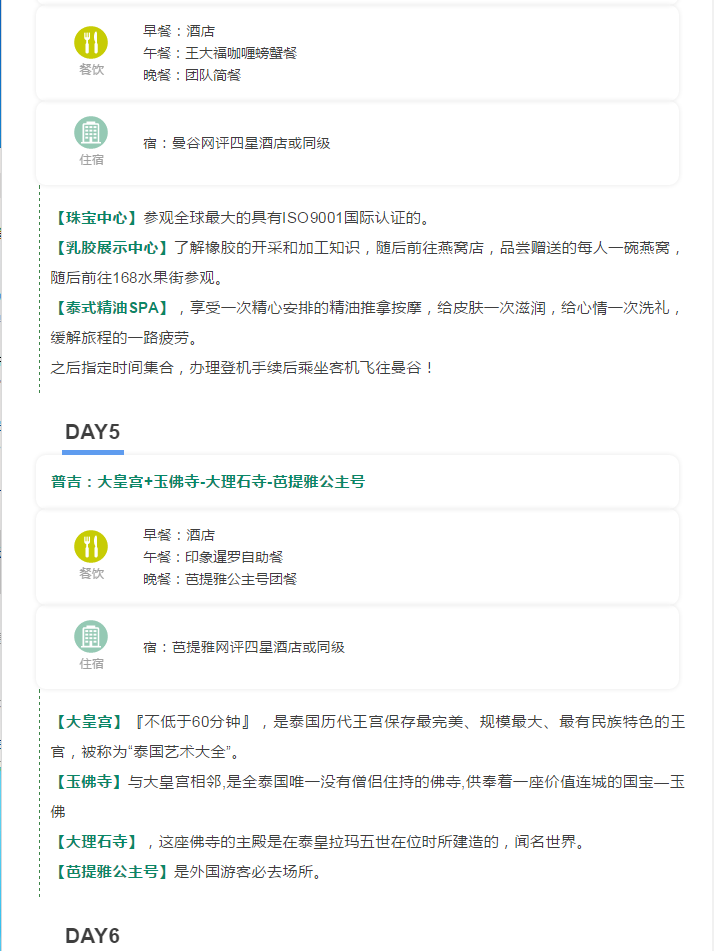Click the 宿：曼谷网评四星酒店或同级 lodging text

pyautogui.click(x=236, y=143)
